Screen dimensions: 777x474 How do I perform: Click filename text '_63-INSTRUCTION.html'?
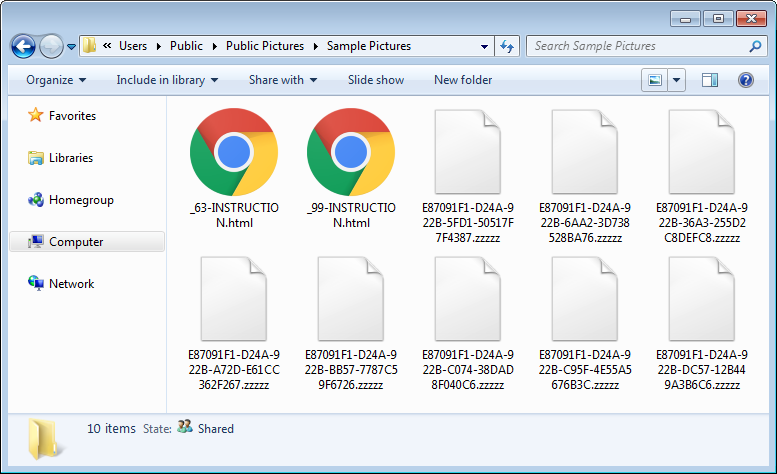[234, 215]
